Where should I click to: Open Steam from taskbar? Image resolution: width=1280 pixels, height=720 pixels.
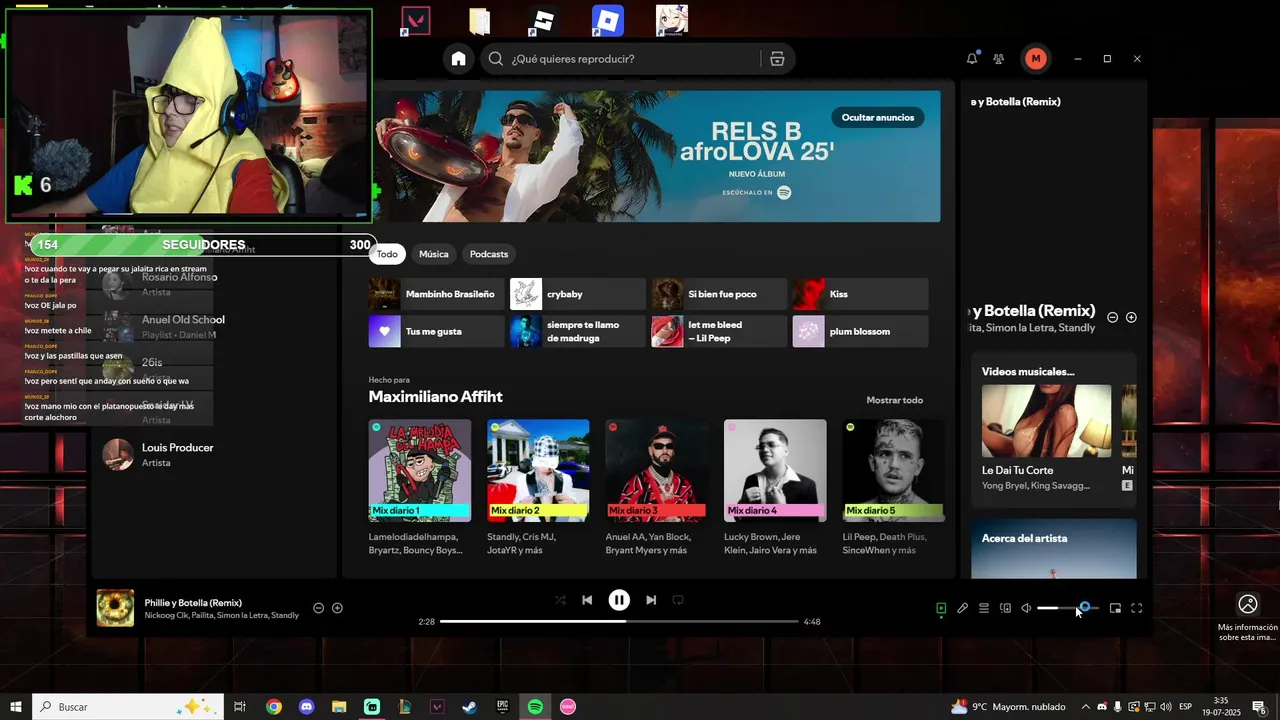click(x=469, y=707)
